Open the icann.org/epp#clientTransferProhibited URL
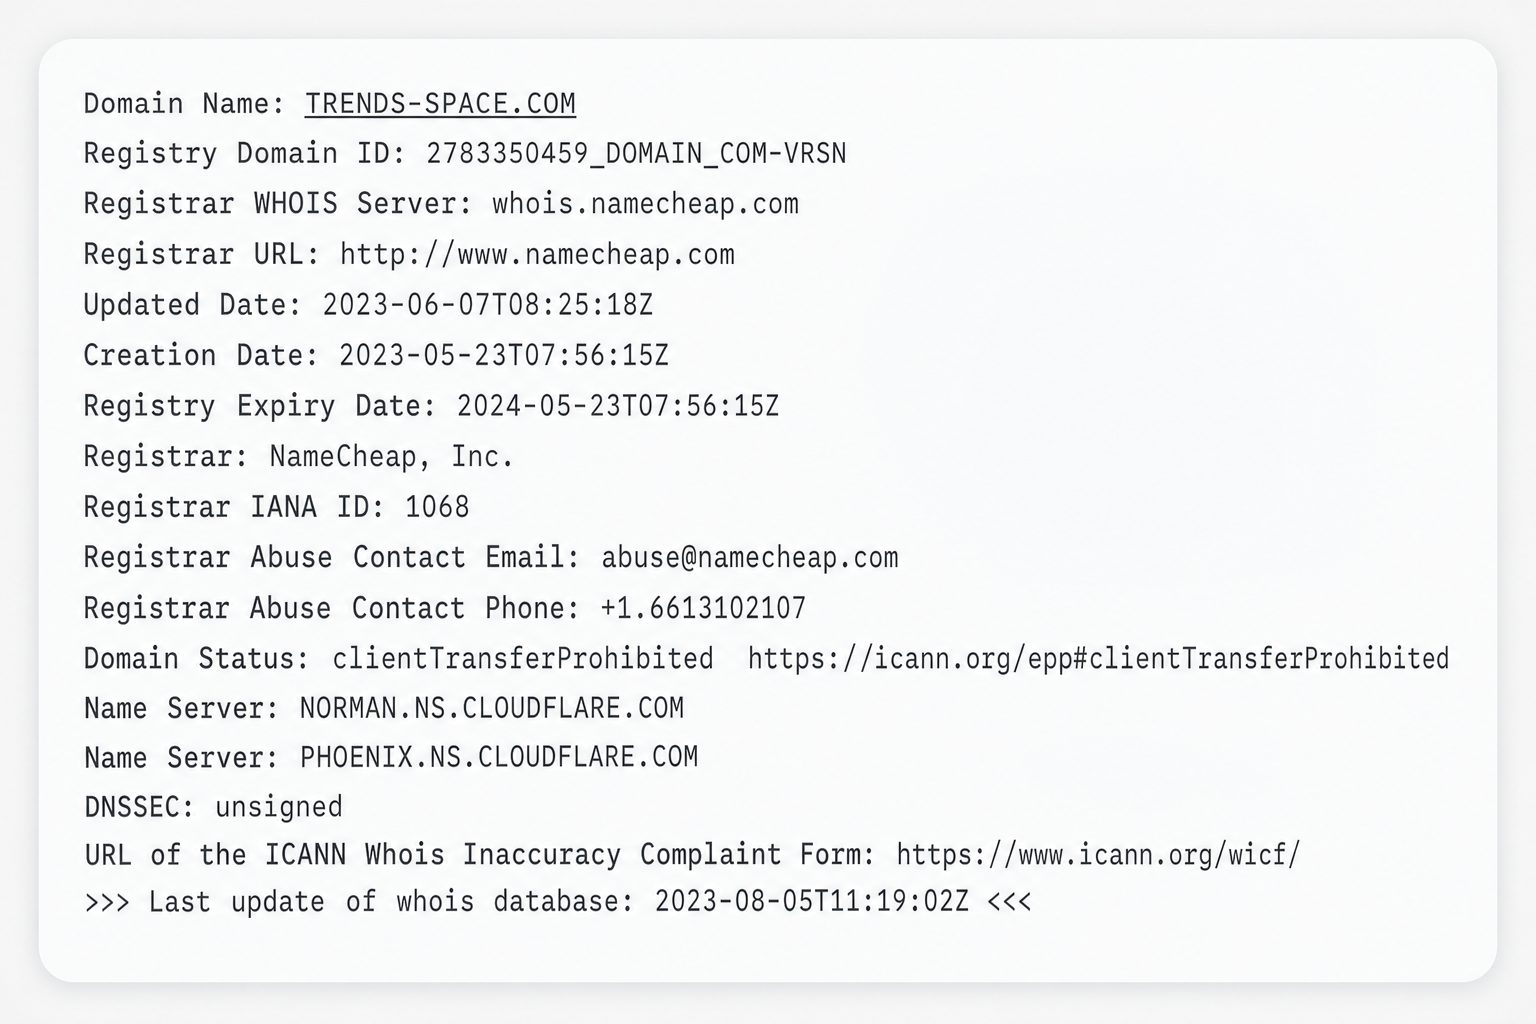The width and height of the screenshot is (1536, 1024). point(1098,659)
